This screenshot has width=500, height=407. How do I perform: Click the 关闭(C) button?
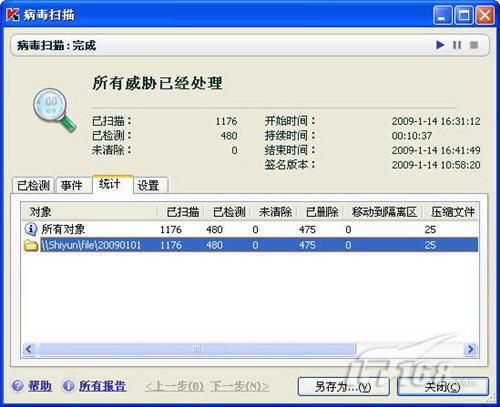click(x=443, y=387)
